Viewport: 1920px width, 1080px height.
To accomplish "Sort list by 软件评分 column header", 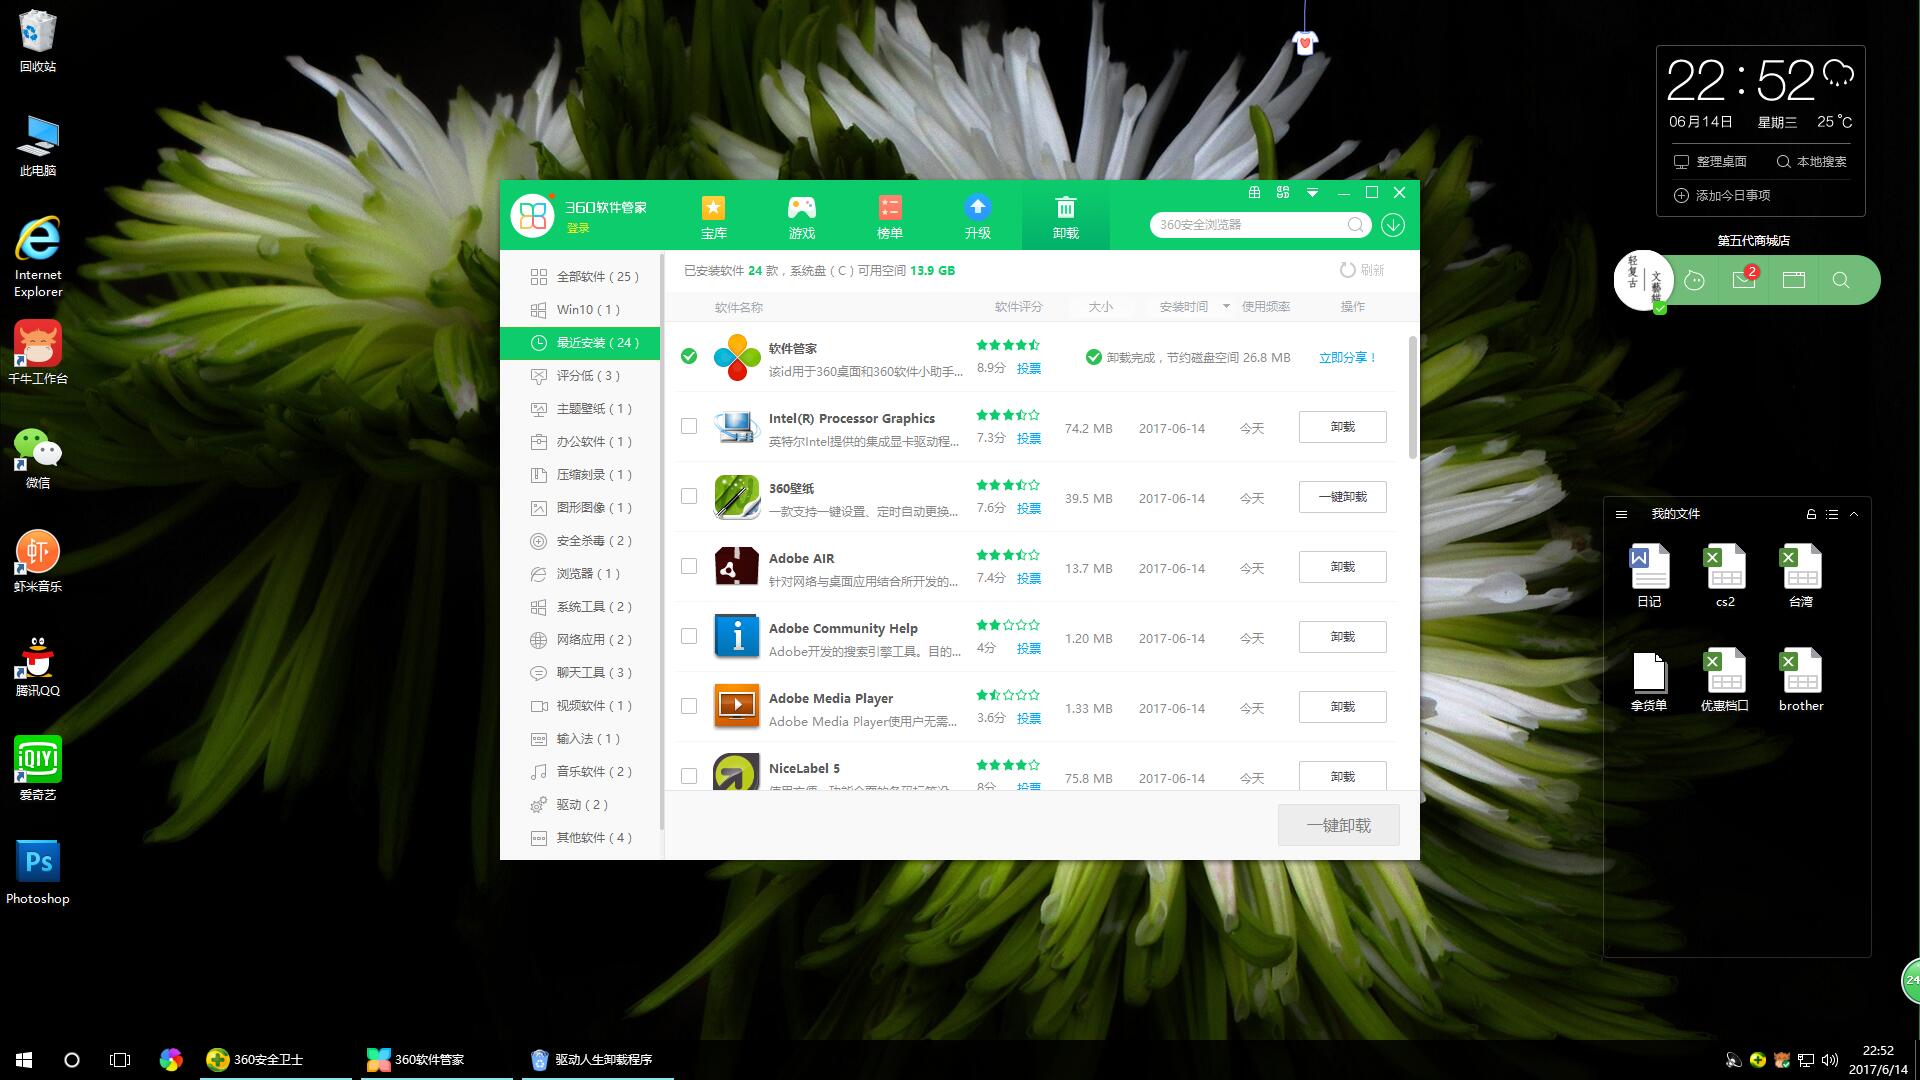I will (x=1018, y=306).
